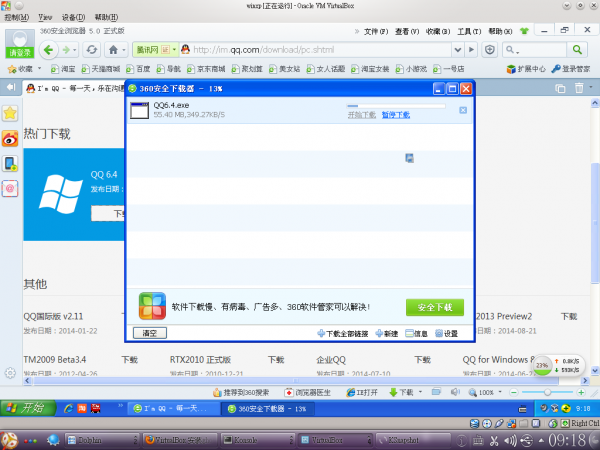Click 信息 in the downloader footer
Image resolution: width=600 pixels, height=450 pixels.
[x=416, y=334]
